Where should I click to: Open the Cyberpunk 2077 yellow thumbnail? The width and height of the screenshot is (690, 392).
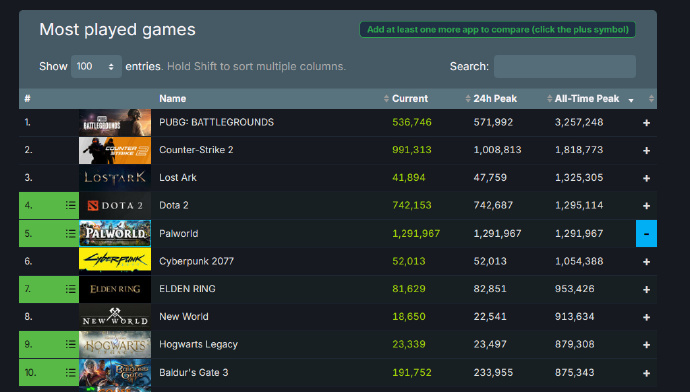pyautogui.click(x=115, y=261)
